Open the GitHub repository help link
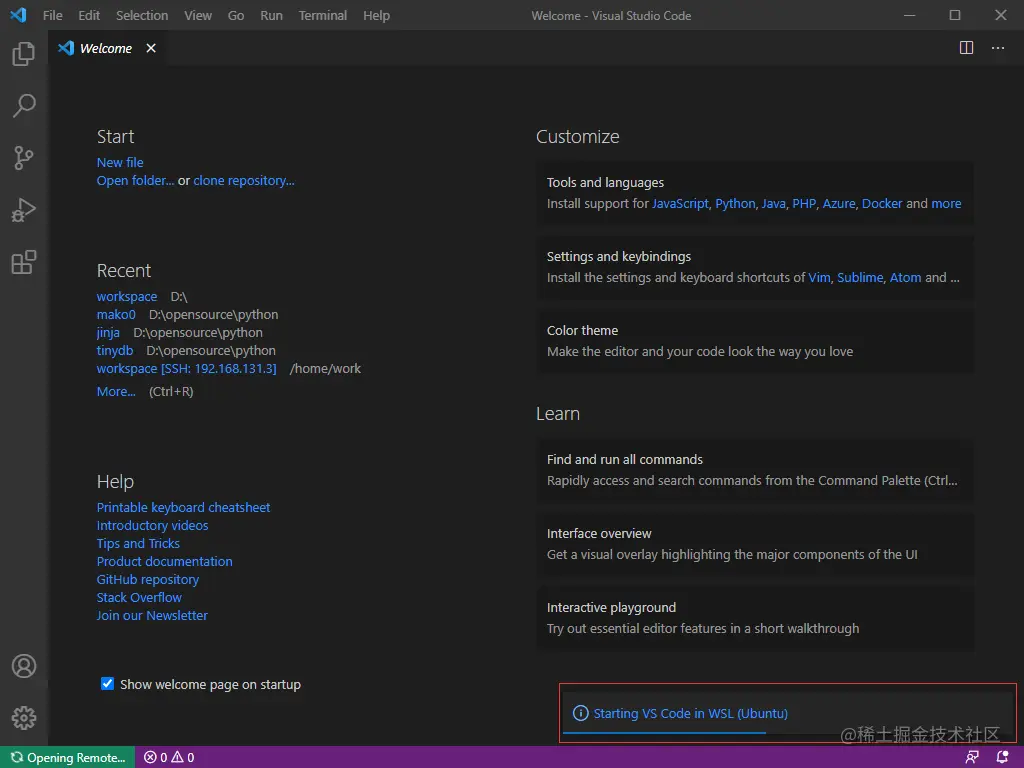The width and height of the screenshot is (1024, 768). point(147,579)
